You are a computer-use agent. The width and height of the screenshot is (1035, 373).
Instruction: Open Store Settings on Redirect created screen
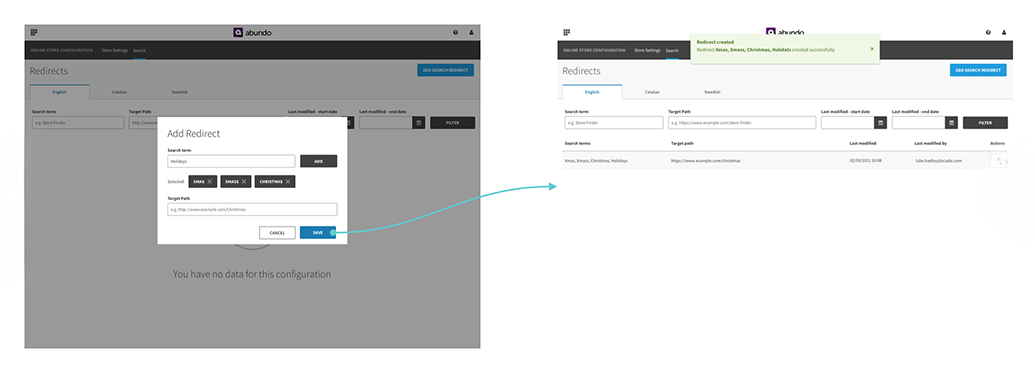647,50
